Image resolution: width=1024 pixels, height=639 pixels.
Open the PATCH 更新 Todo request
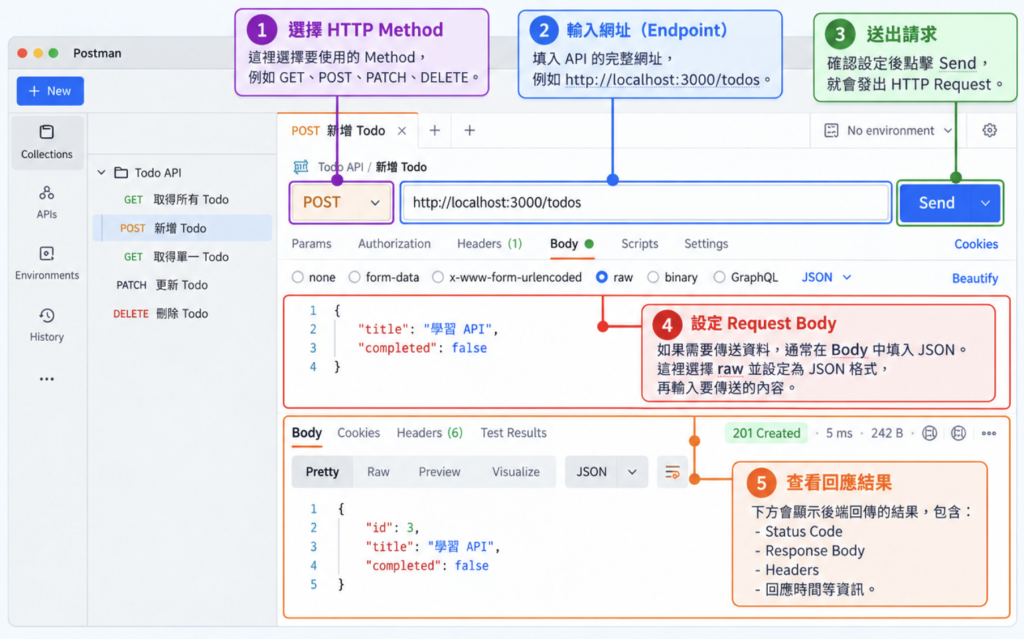tap(183, 285)
